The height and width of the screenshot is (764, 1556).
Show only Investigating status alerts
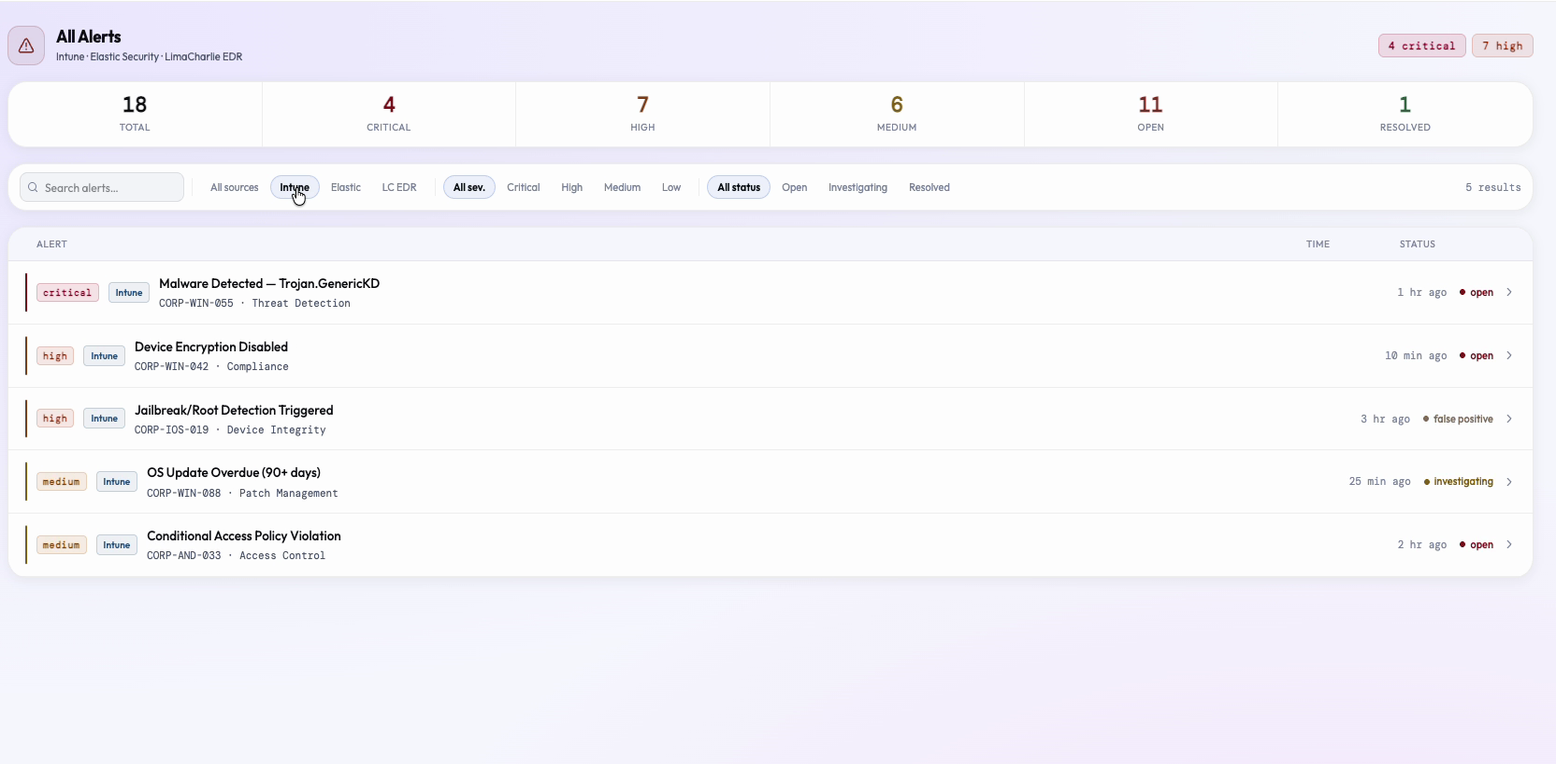coord(858,187)
